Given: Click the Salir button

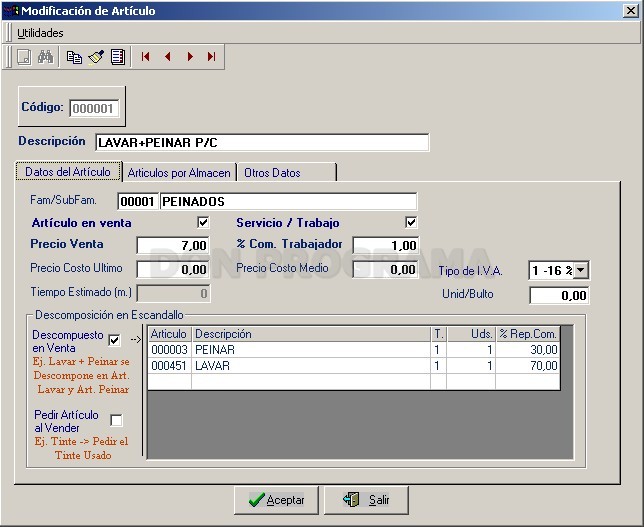Looking at the screenshot, I should pyautogui.click(x=366, y=500).
